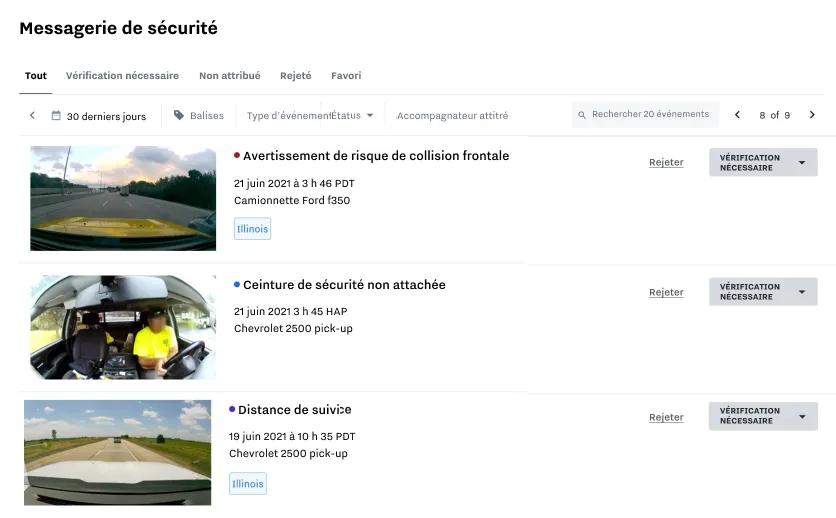The width and height of the screenshot is (836, 518).
Task: Open Distance de suivie event title
Action: (x=294, y=410)
